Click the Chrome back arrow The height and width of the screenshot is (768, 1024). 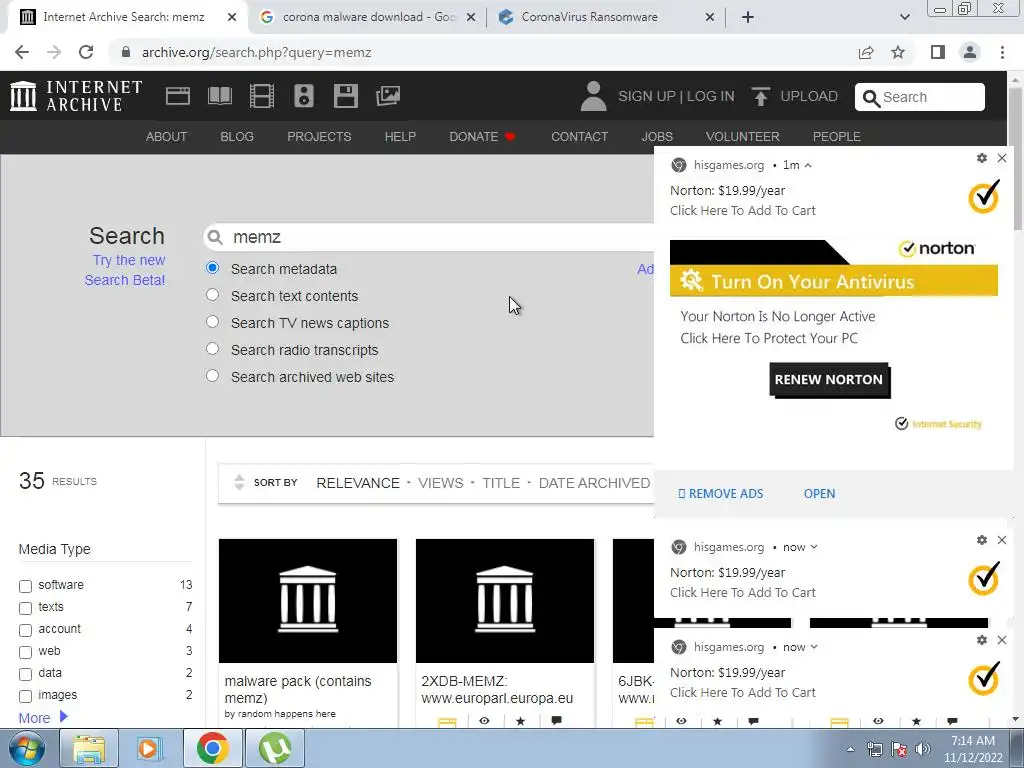coord(22,52)
